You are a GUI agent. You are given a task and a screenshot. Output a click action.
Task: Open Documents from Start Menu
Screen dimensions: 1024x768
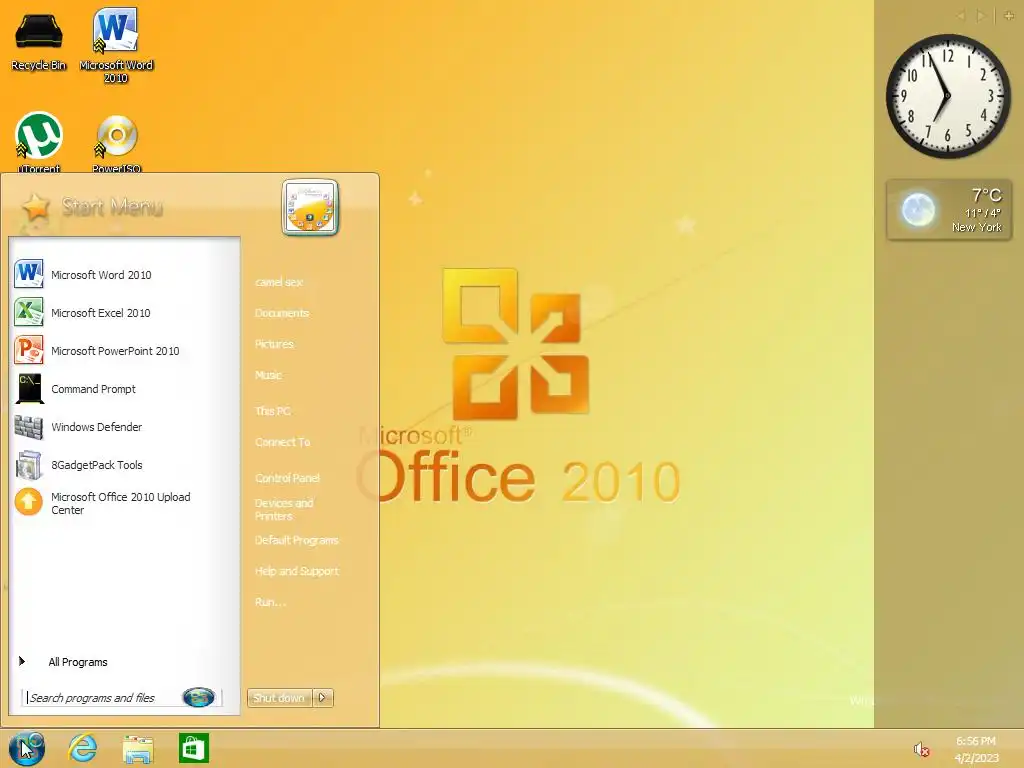coord(281,313)
